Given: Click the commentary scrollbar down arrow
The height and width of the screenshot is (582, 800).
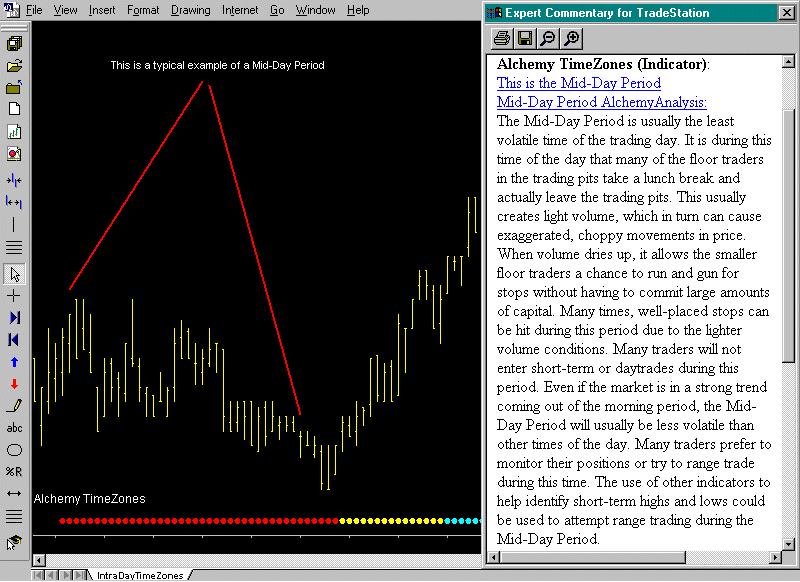Looking at the screenshot, I should point(788,544).
